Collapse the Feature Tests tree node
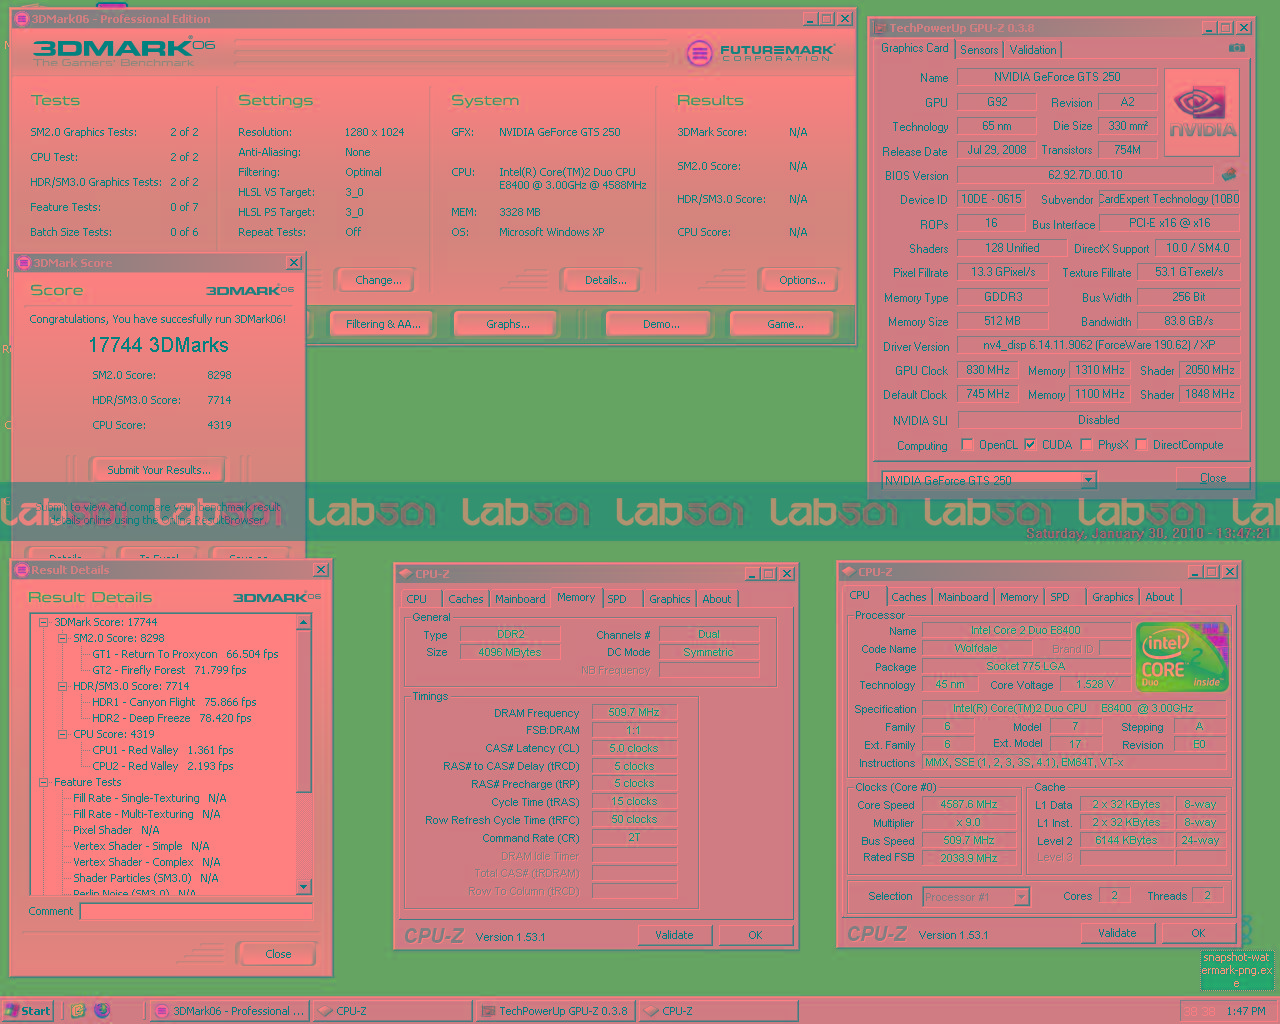This screenshot has height=1024, width=1280. [x=44, y=782]
